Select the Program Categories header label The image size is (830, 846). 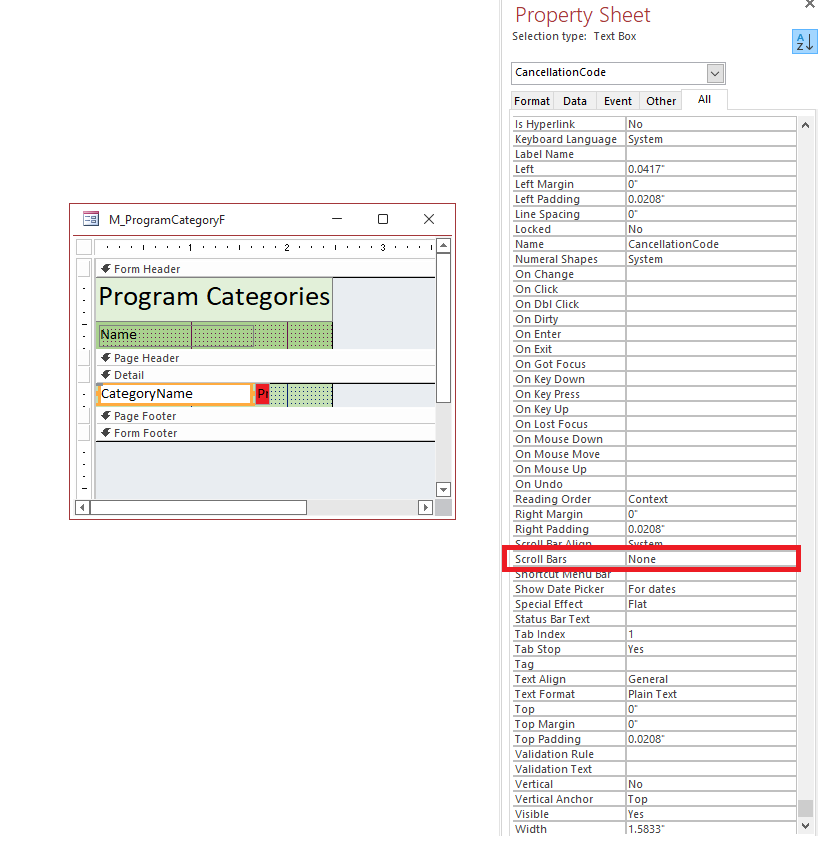click(213, 297)
